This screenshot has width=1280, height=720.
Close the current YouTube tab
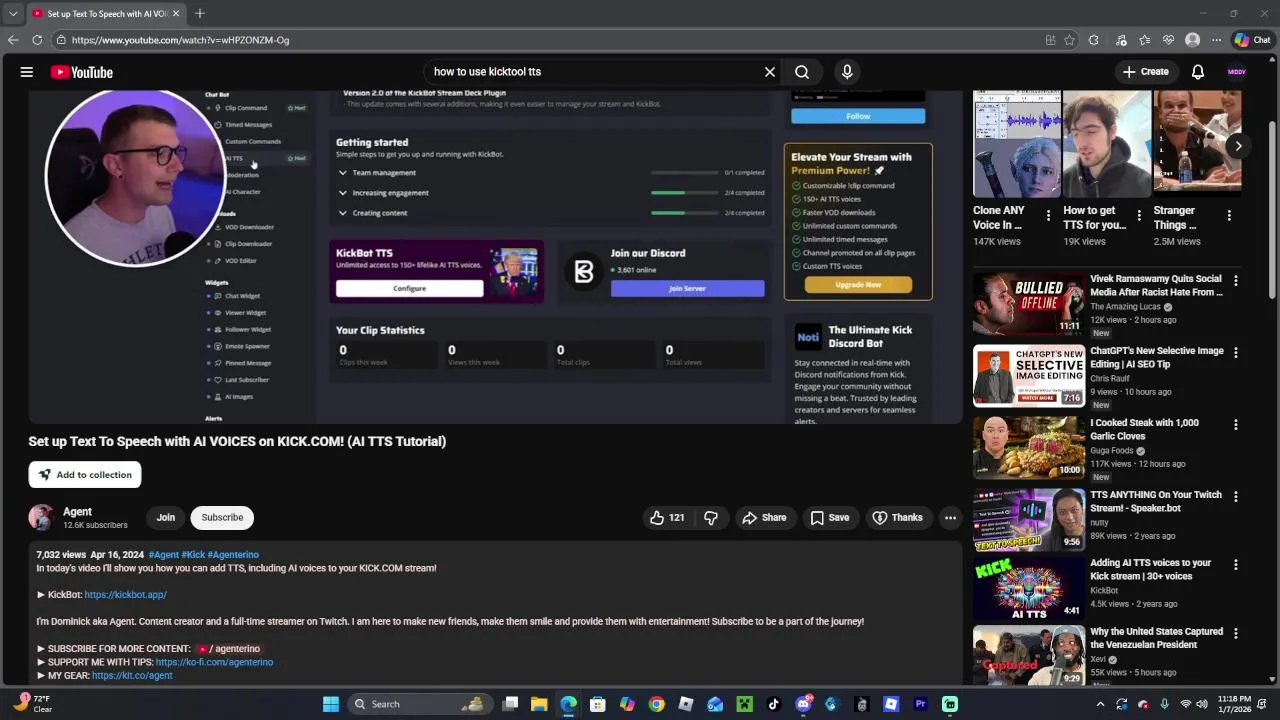(176, 13)
